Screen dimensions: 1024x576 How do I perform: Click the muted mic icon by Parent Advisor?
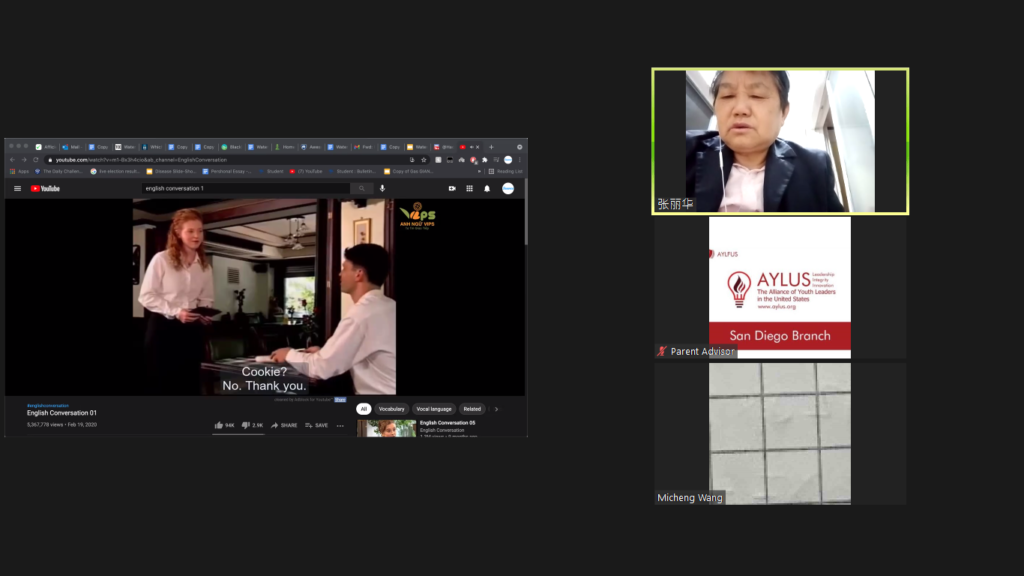[662, 351]
